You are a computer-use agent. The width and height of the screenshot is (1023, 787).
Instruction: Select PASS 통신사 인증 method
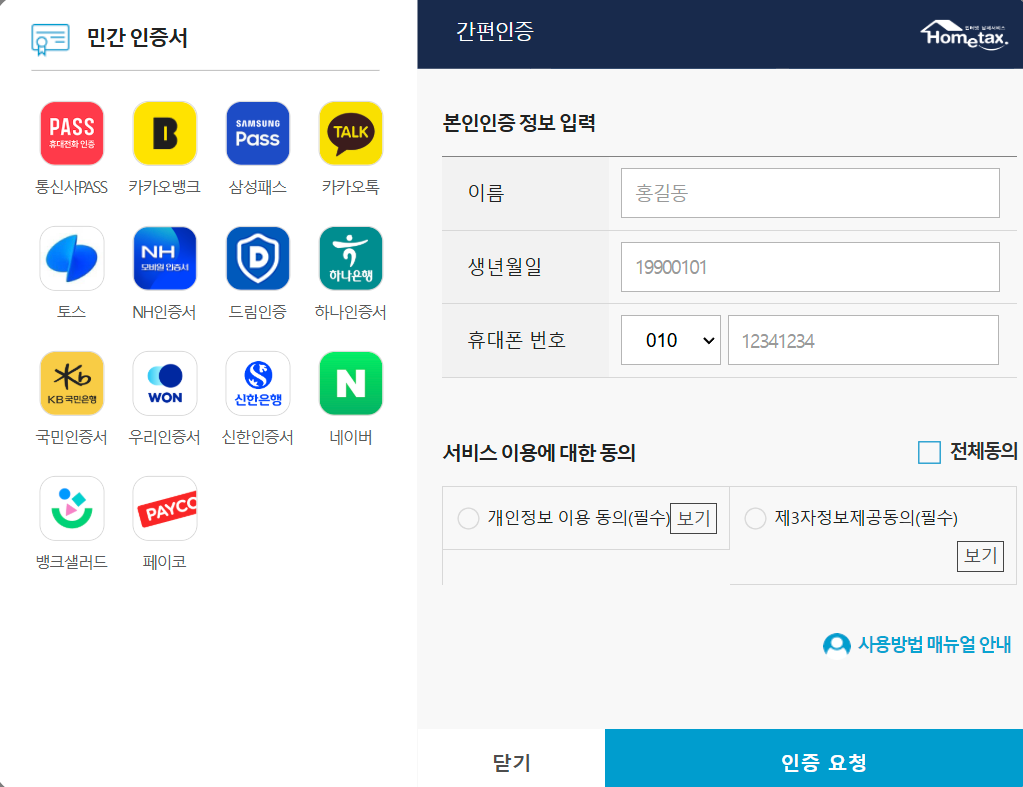[71, 132]
